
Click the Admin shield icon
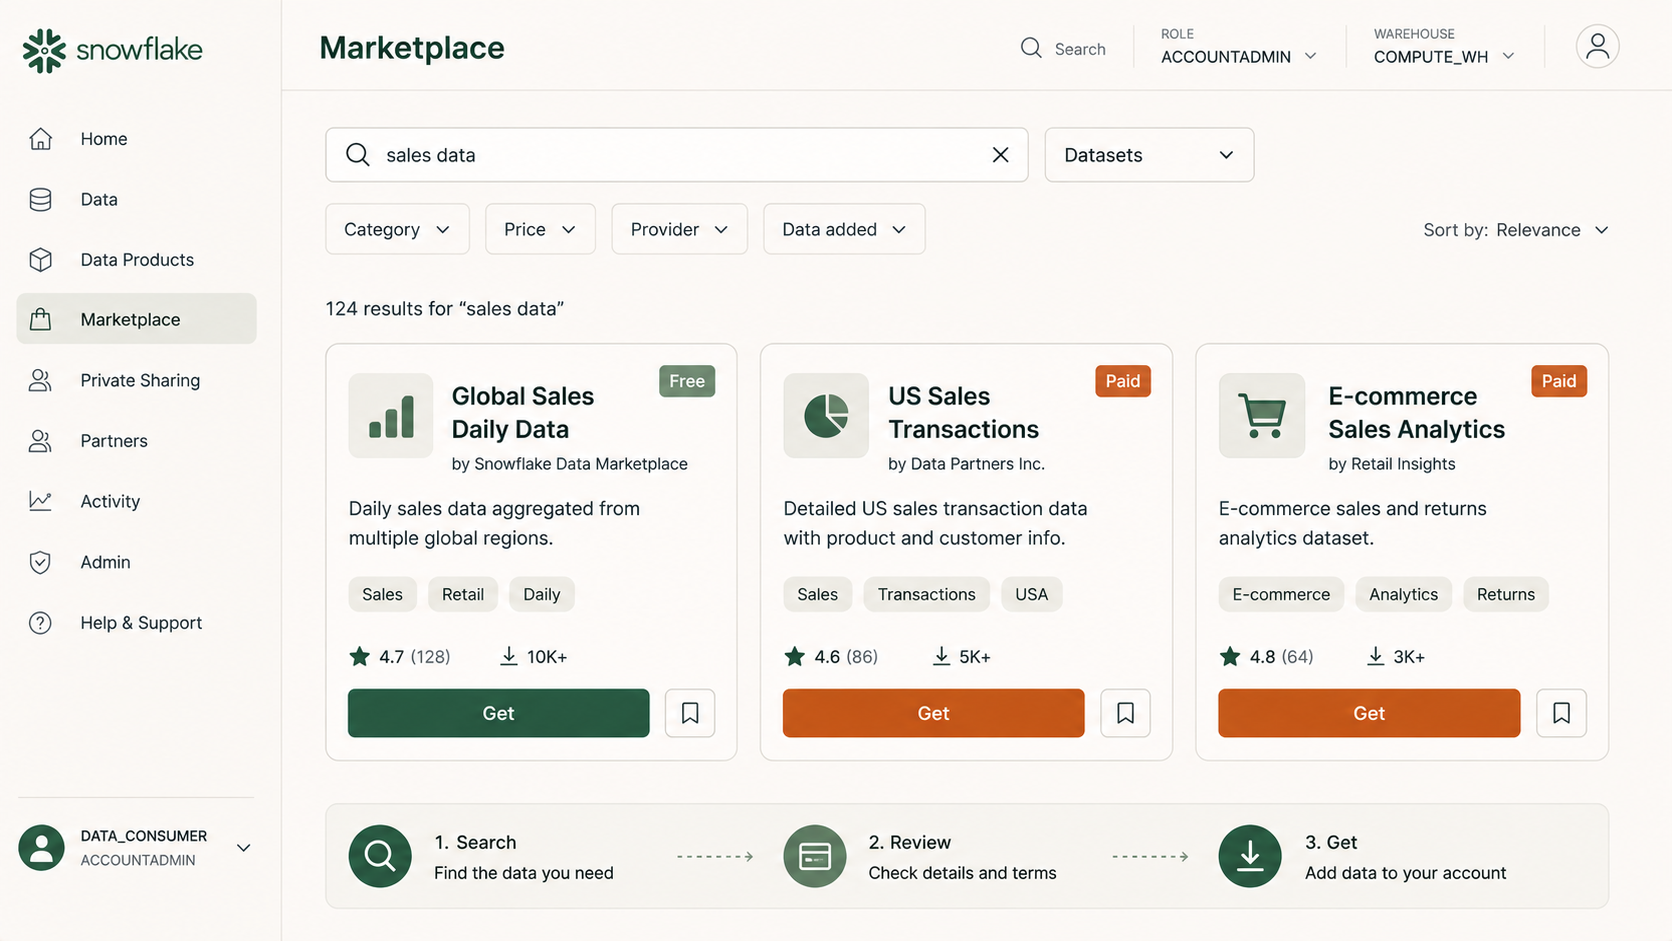pyautogui.click(x=40, y=562)
